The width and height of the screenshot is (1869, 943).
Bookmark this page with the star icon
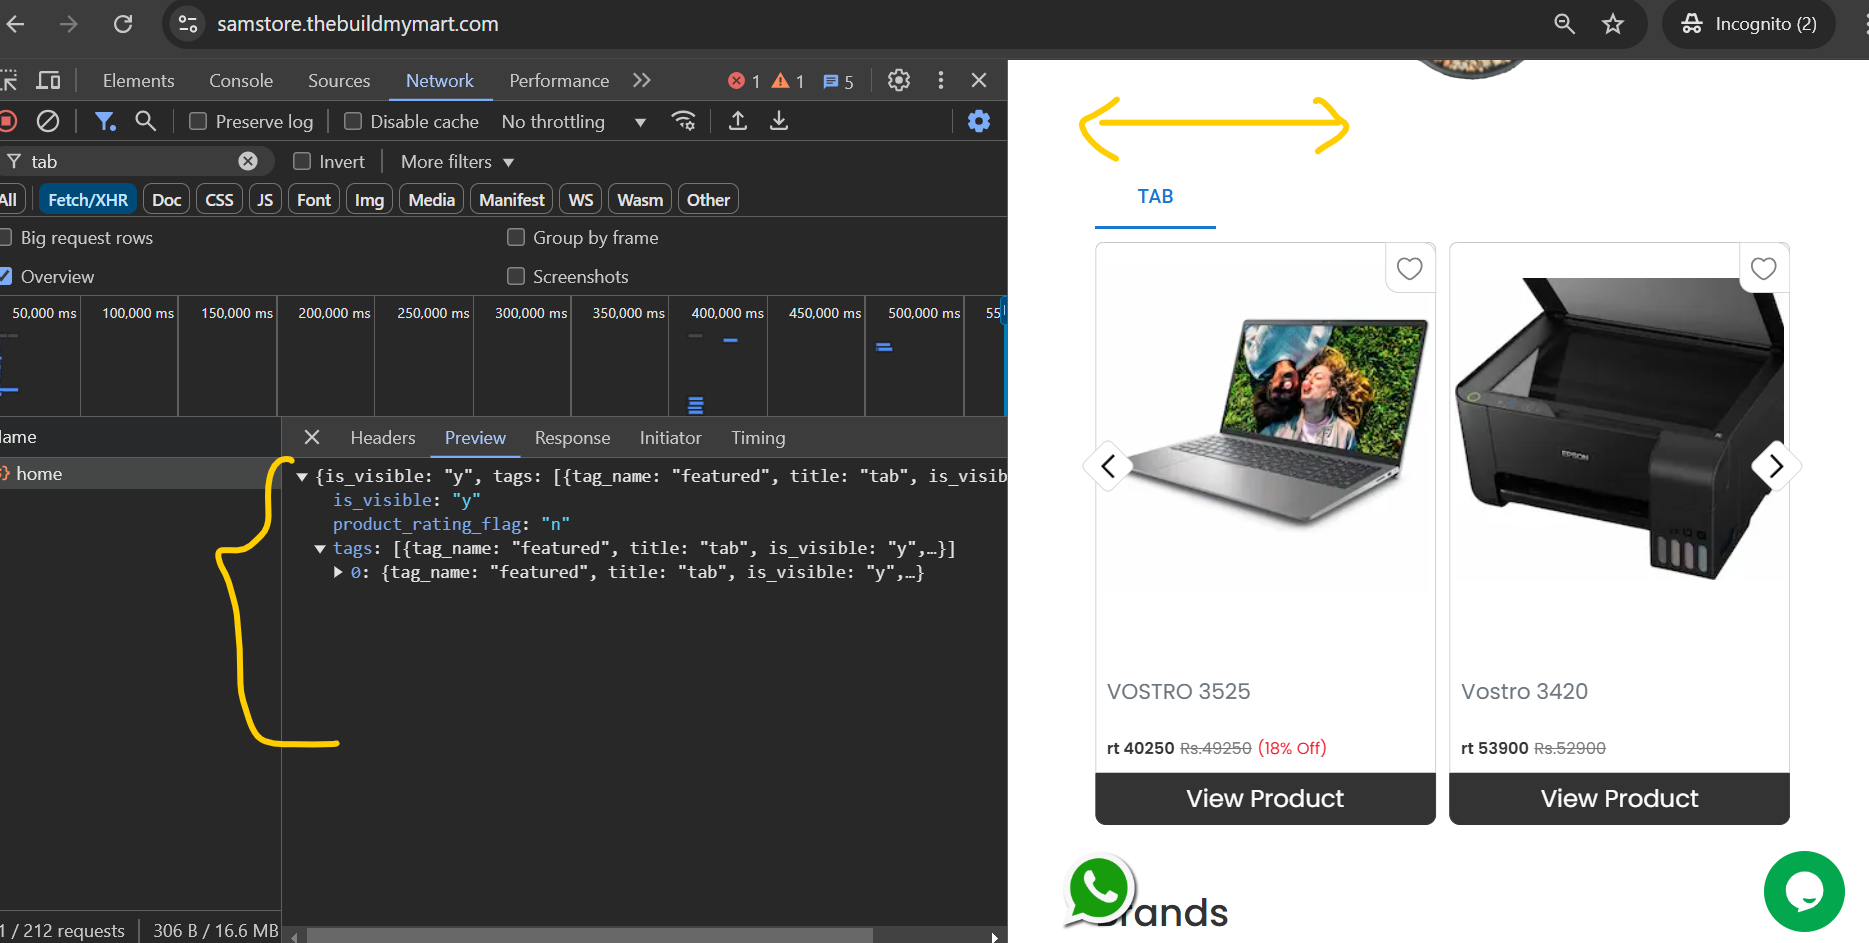[x=1613, y=24]
